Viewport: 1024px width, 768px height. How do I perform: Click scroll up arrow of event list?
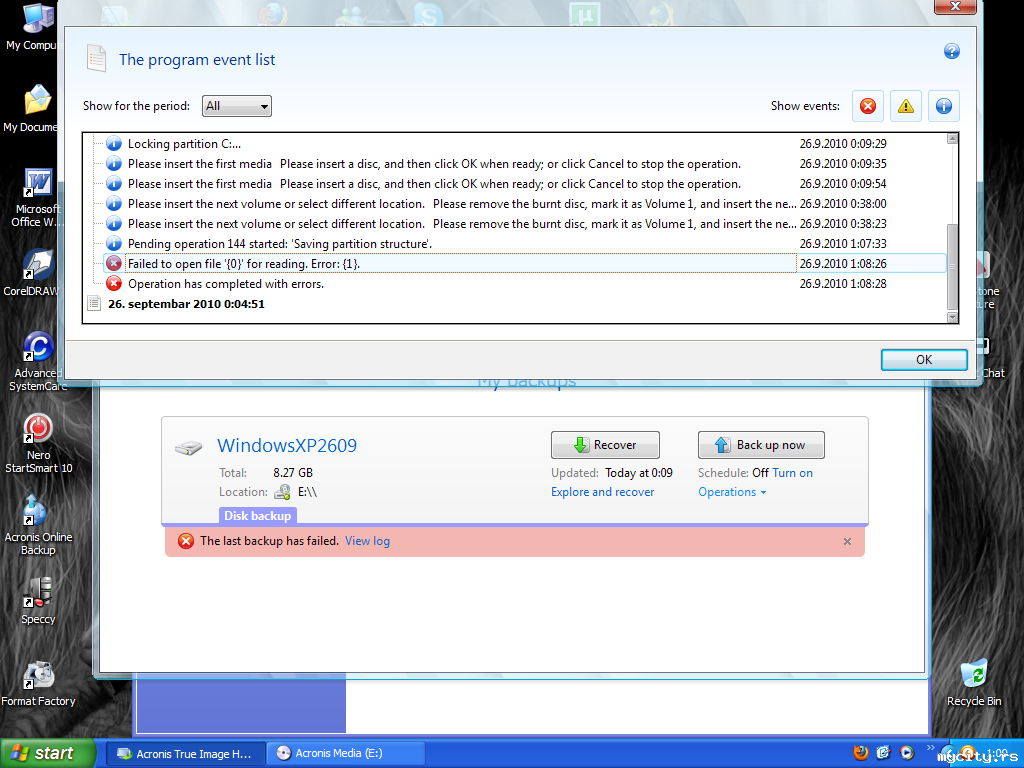952,138
